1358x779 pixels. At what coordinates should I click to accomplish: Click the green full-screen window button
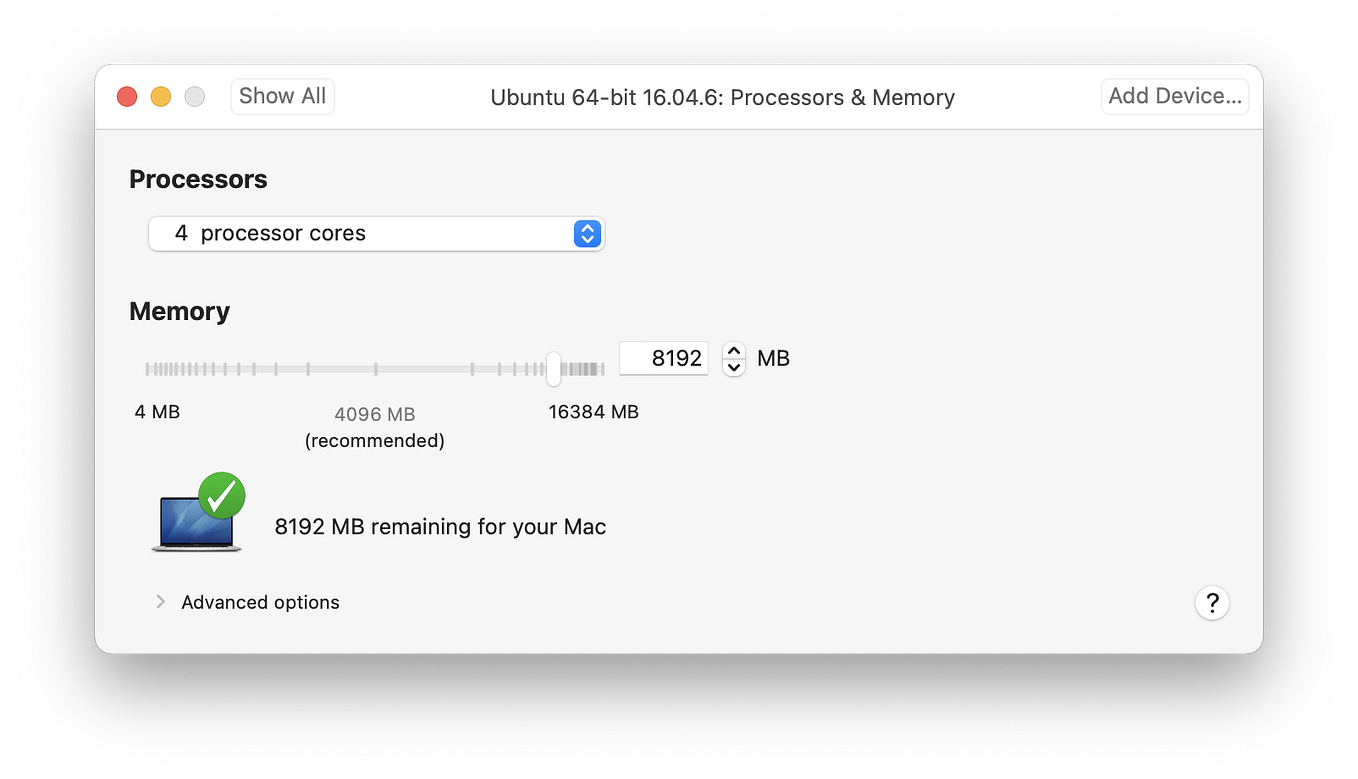pos(194,96)
